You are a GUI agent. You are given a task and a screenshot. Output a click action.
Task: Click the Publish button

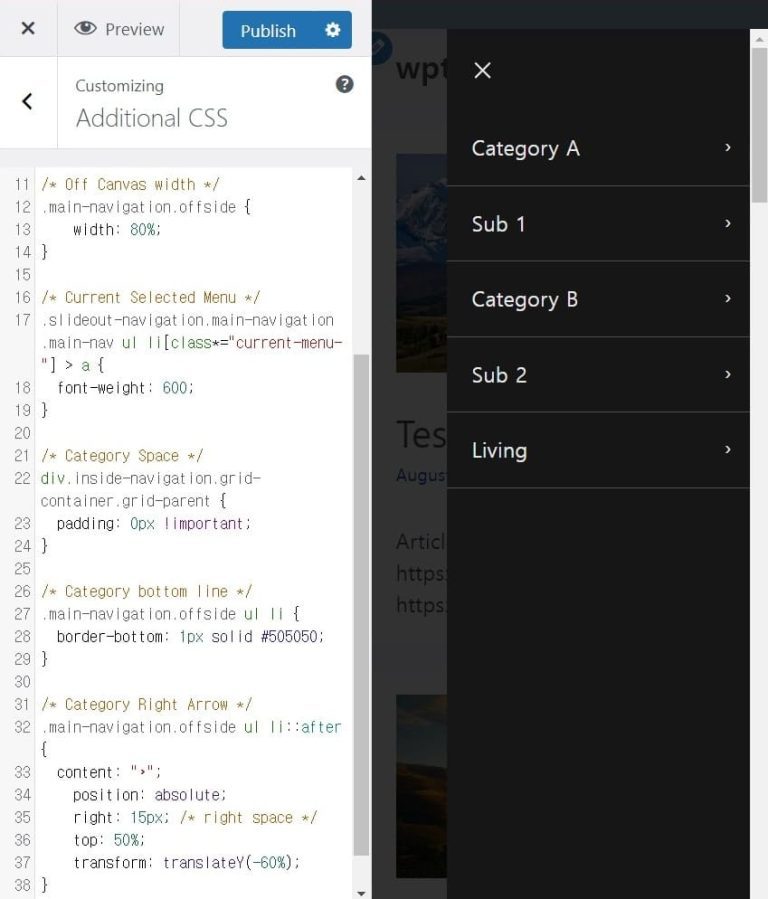tap(267, 30)
